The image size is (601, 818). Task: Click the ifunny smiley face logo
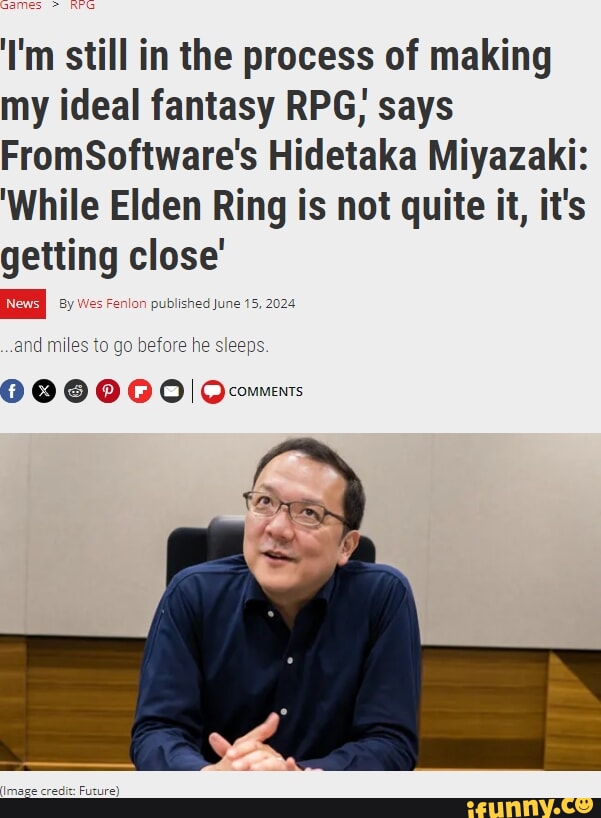point(582,805)
